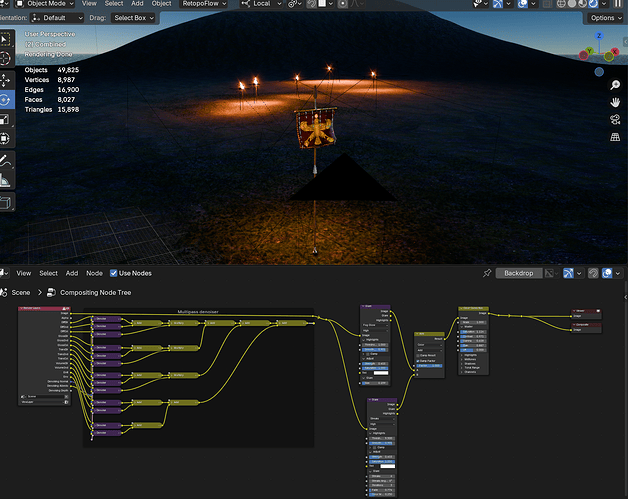Click the white Color swatch on lower Glare node
The height and width of the screenshot is (499, 628).
(387, 466)
